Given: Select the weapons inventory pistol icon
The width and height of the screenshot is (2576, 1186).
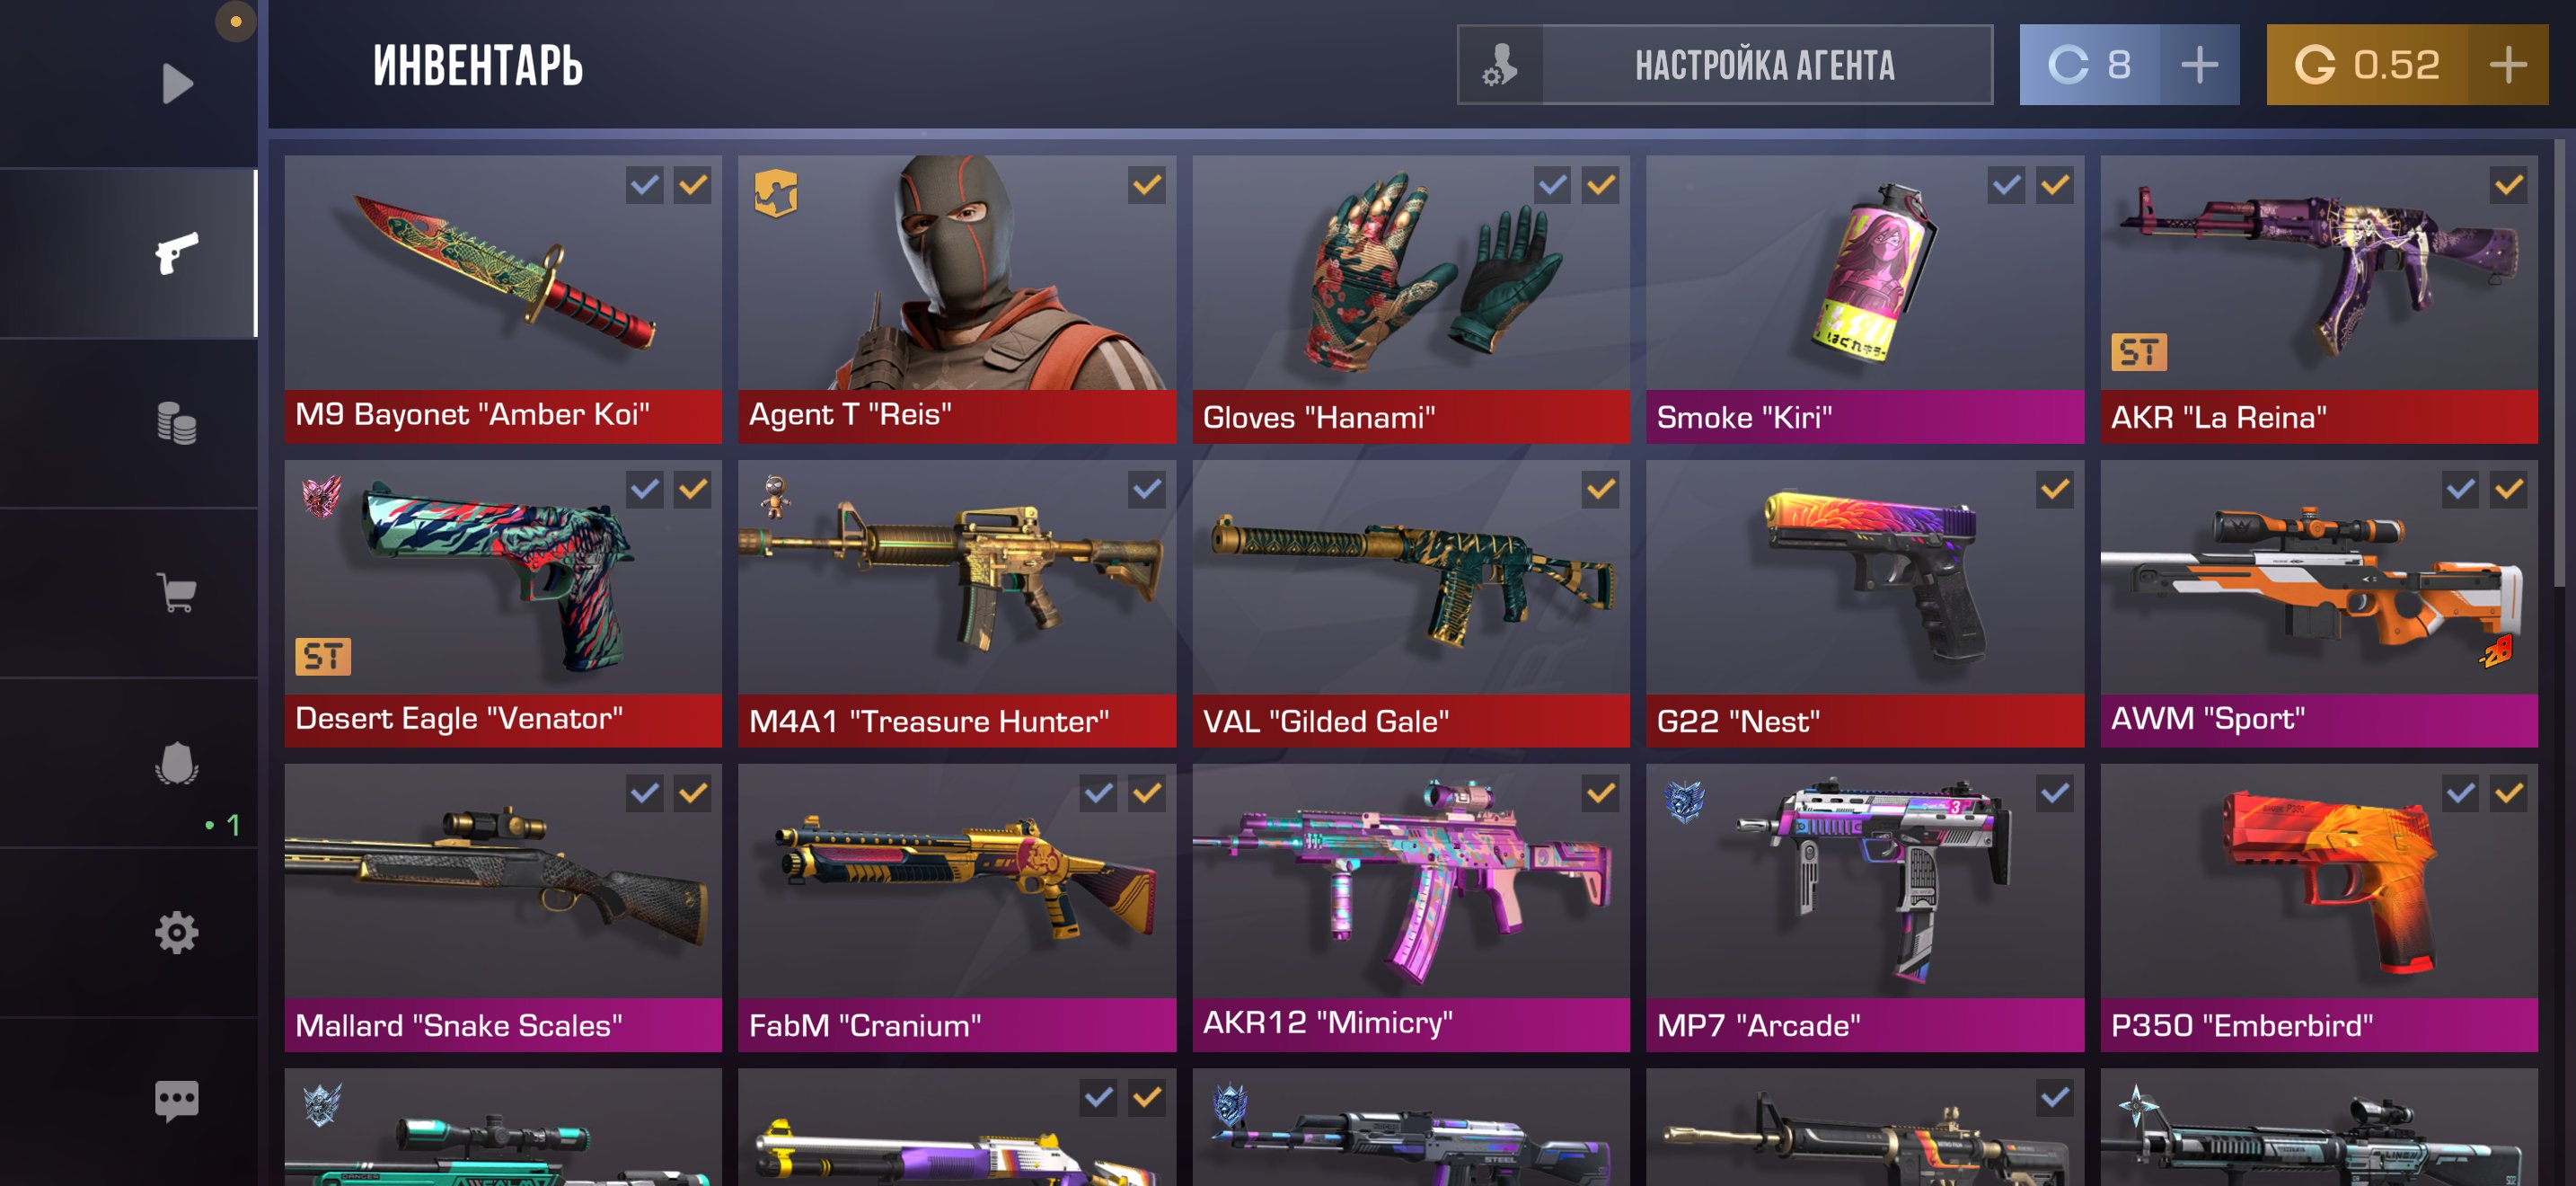Looking at the screenshot, I should click(176, 253).
